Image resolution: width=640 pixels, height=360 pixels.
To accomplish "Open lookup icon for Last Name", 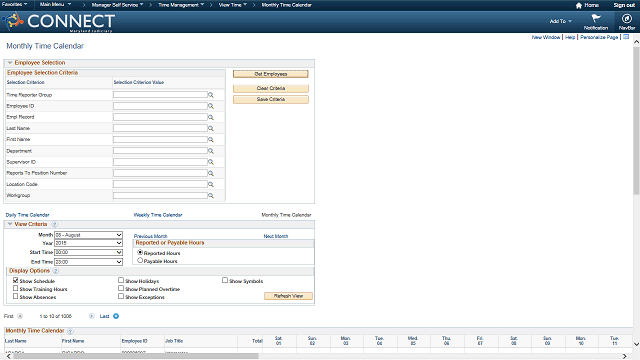I will coord(211,128).
